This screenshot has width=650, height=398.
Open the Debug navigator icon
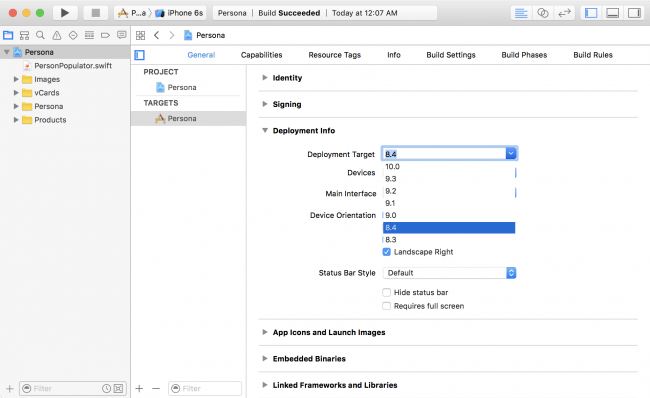pyautogui.click(x=89, y=35)
